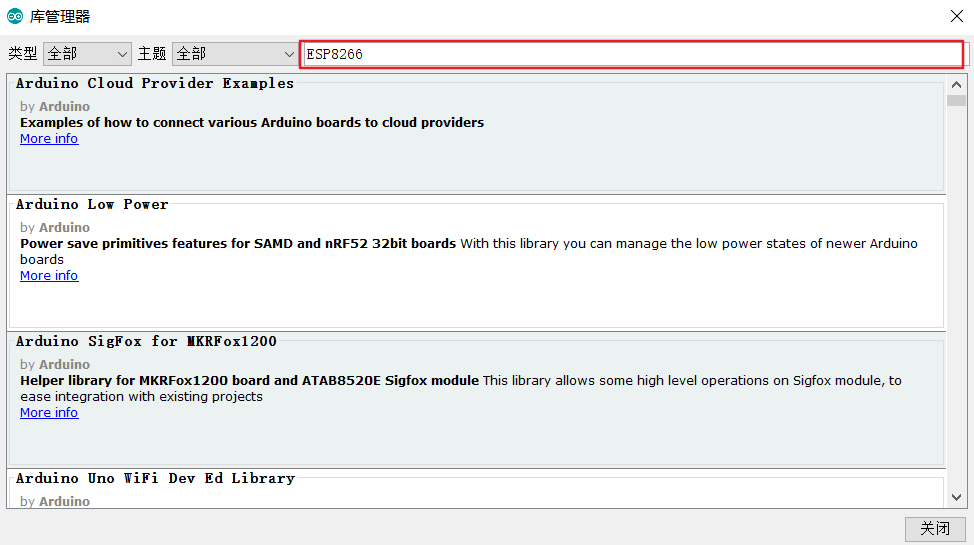Click the 类型 label

[x=23, y=54]
